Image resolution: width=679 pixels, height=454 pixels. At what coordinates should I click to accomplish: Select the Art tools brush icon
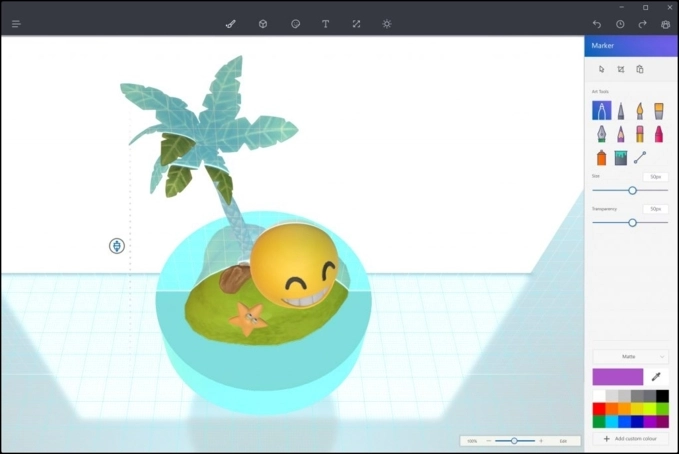pos(231,24)
